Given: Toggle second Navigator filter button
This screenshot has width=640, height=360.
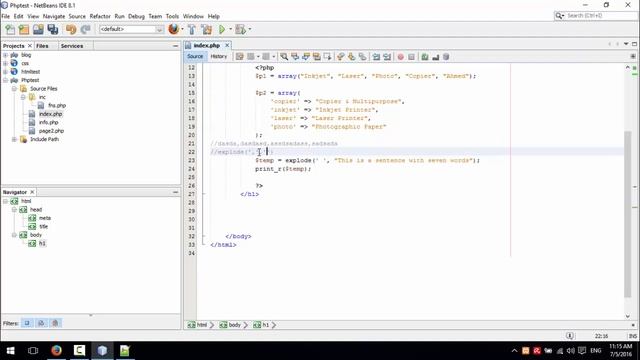Looking at the screenshot, I should click(x=41, y=323).
